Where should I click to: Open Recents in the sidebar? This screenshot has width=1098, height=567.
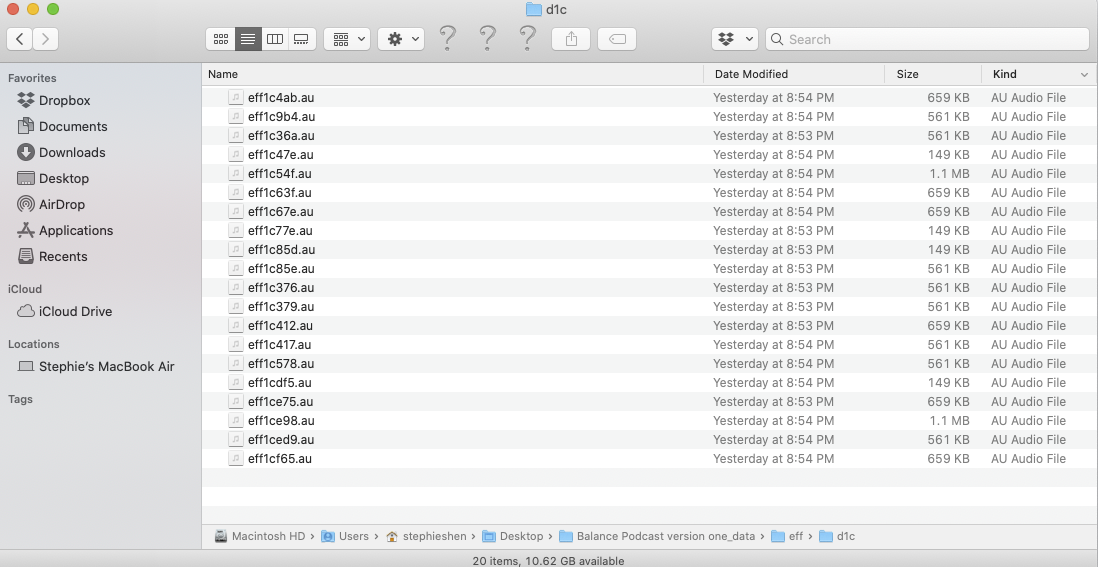[53, 256]
